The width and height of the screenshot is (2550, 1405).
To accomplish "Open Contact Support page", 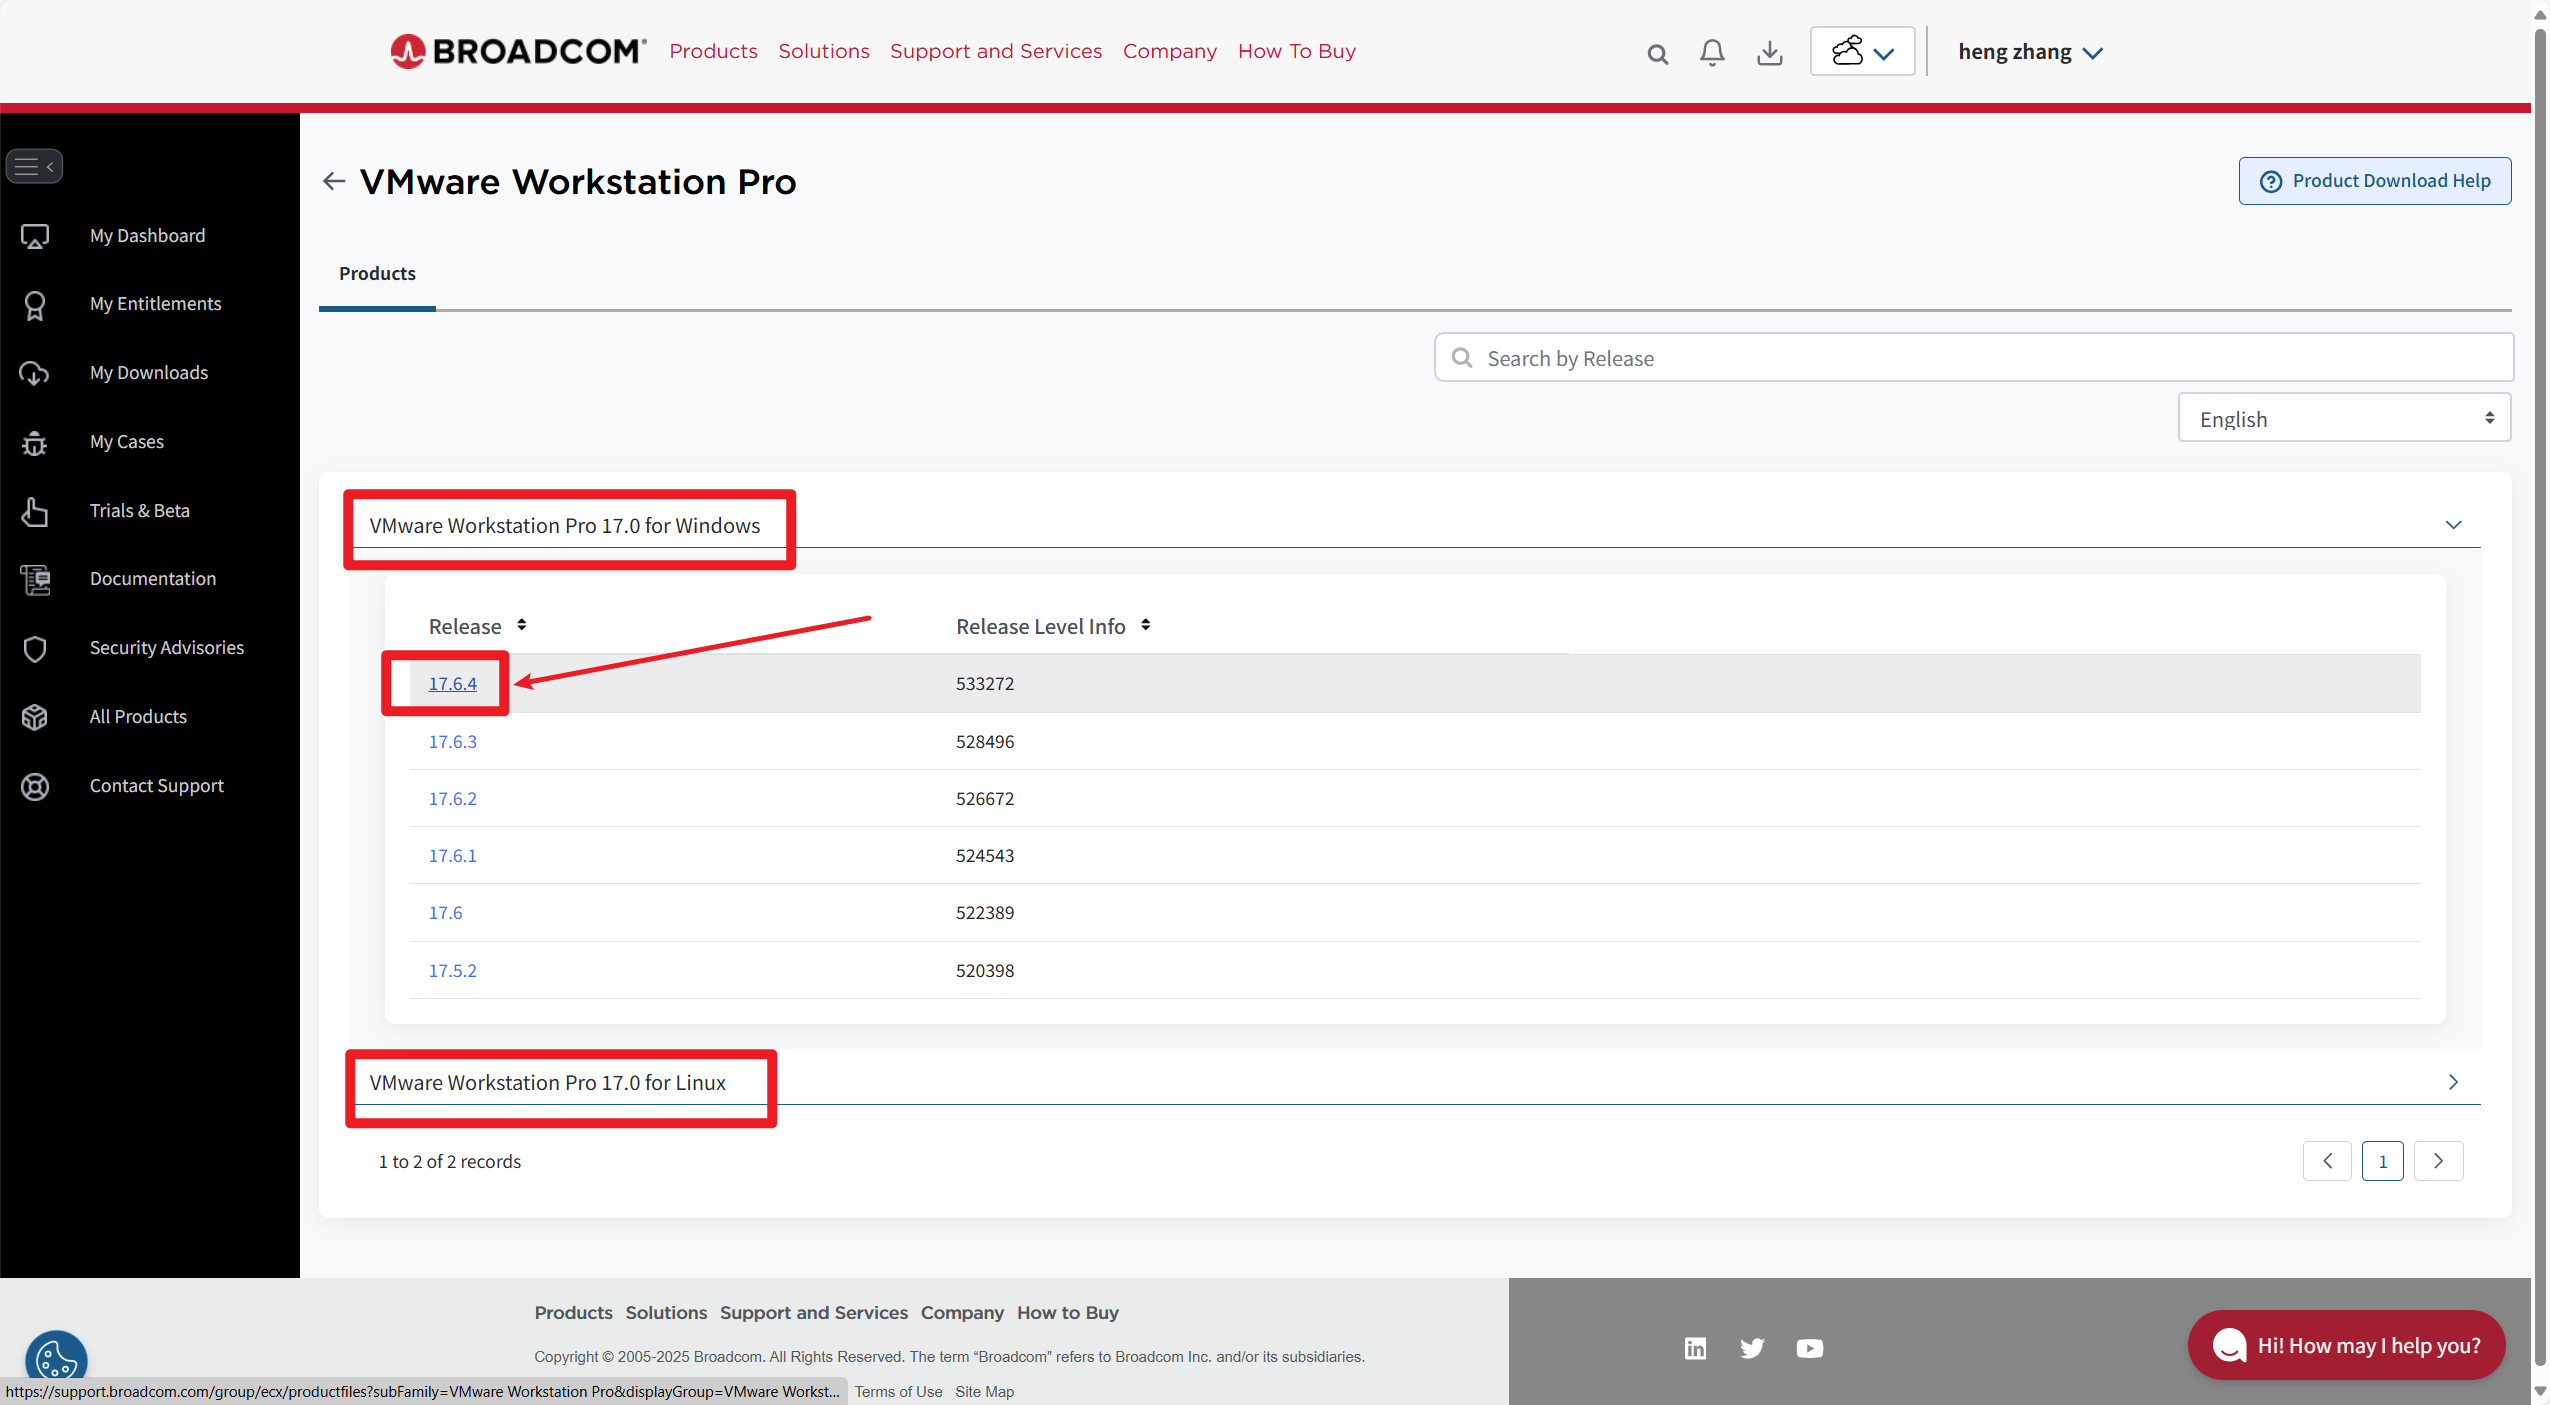I will coord(156,786).
